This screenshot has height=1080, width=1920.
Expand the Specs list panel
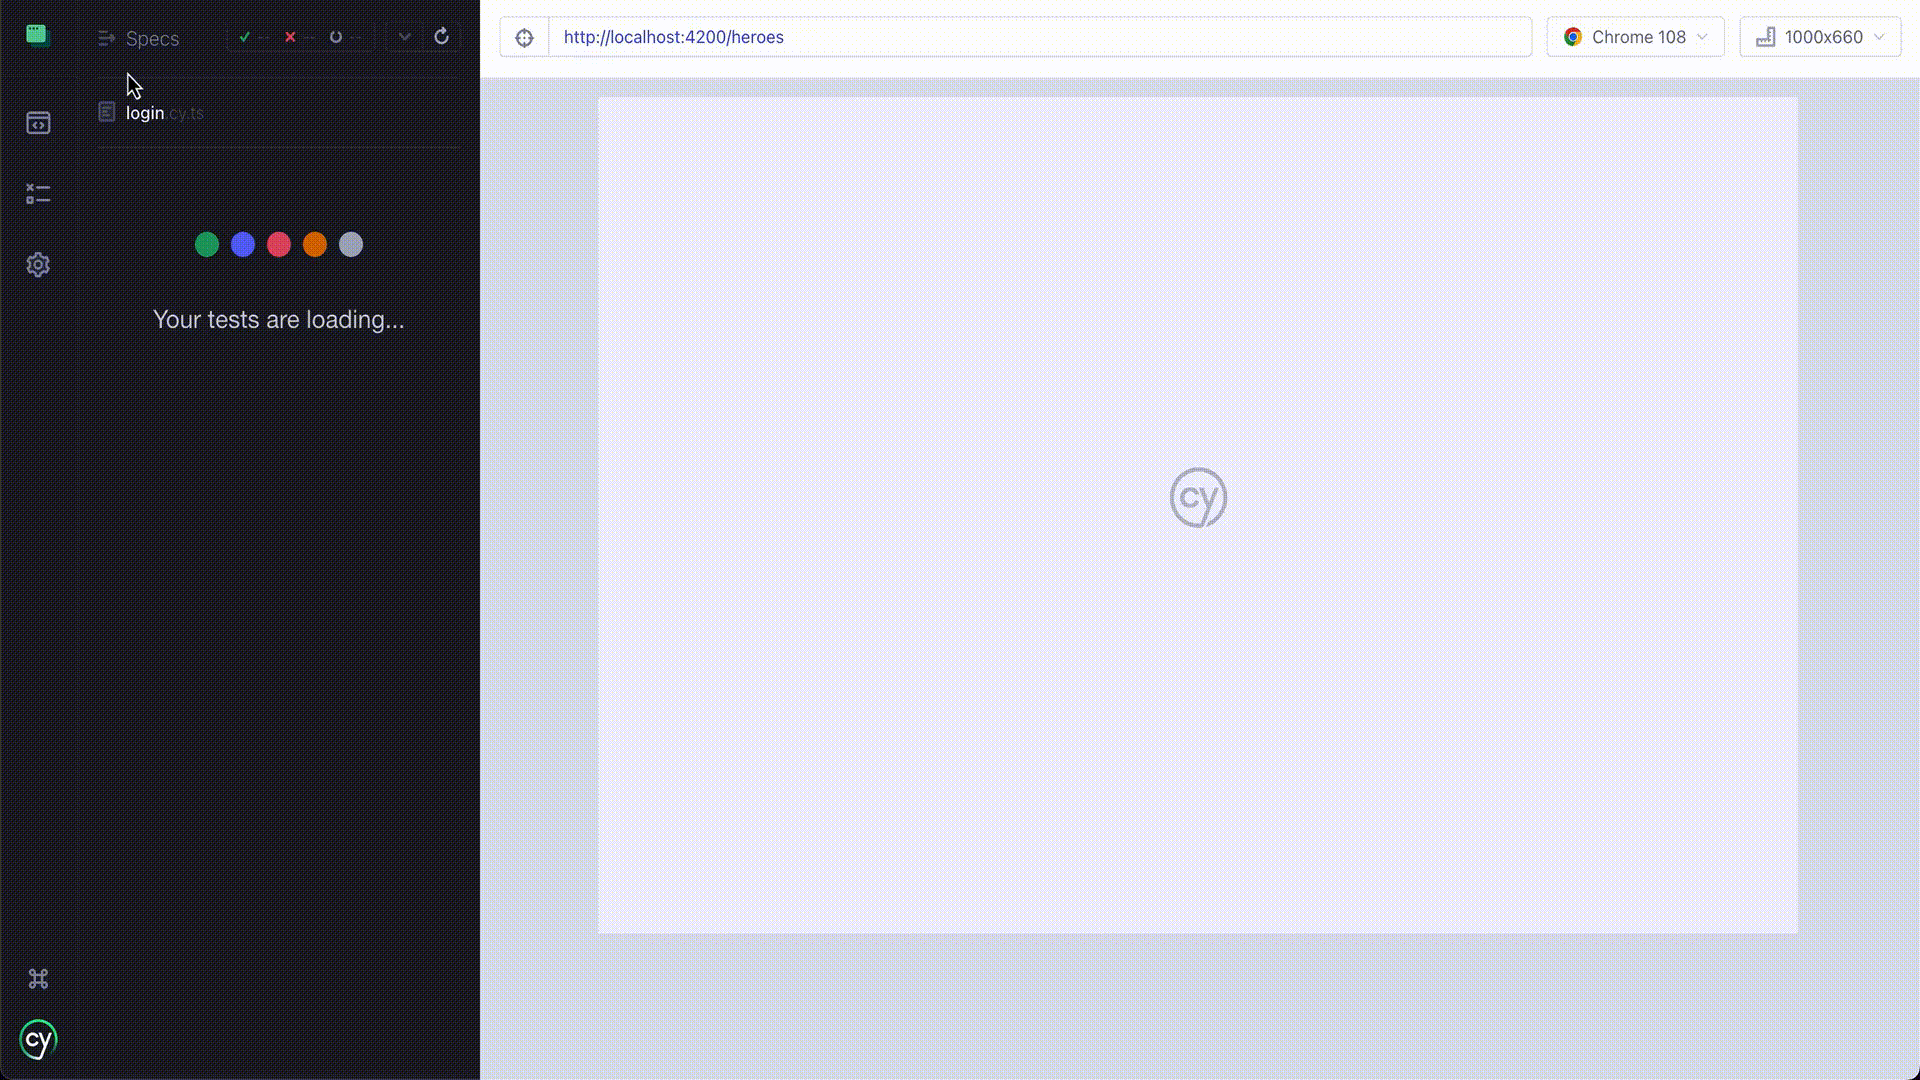107,38
